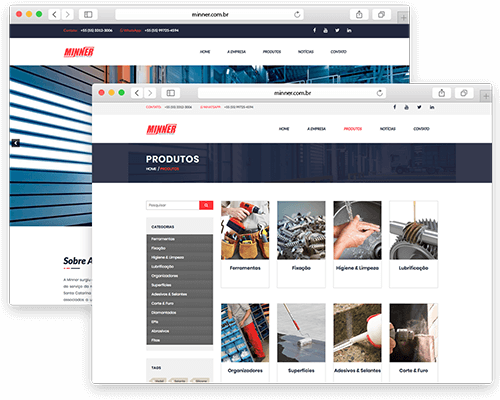This screenshot has width=500, height=400.
Task: Open Twitter icon in front window header
Action: pyautogui.click(x=419, y=107)
